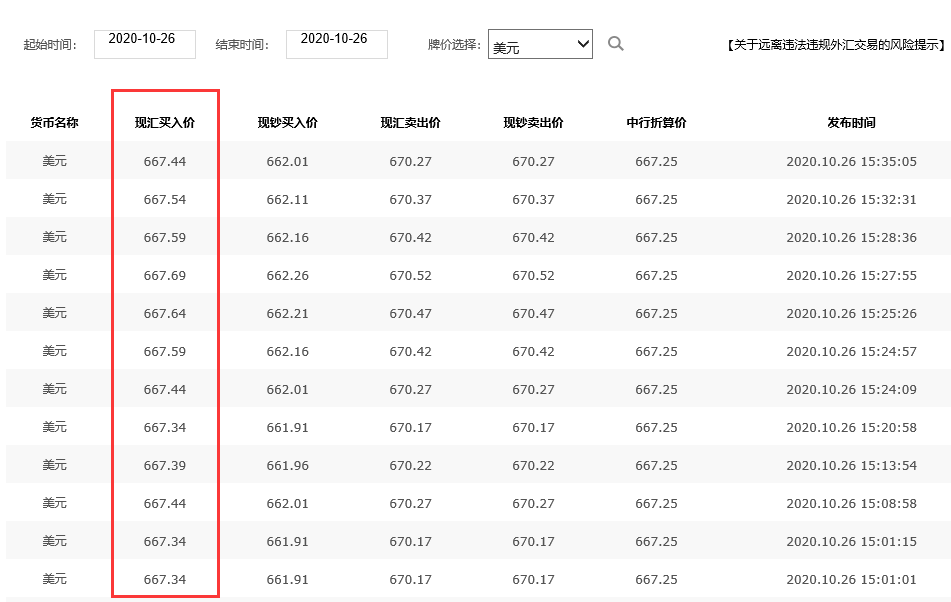Click the highlighted 现汇买入价 column header

point(163,122)
